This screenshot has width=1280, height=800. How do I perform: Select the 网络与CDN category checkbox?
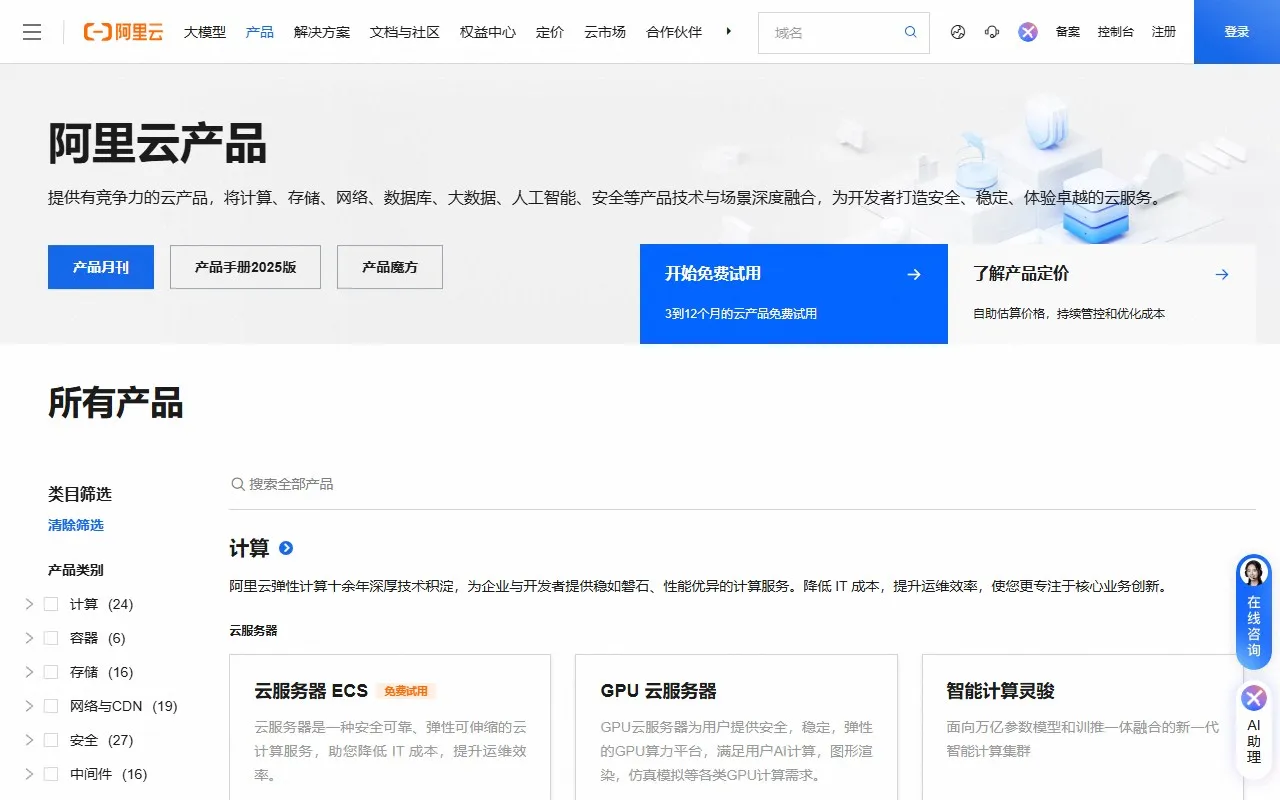tap(50, 706)
